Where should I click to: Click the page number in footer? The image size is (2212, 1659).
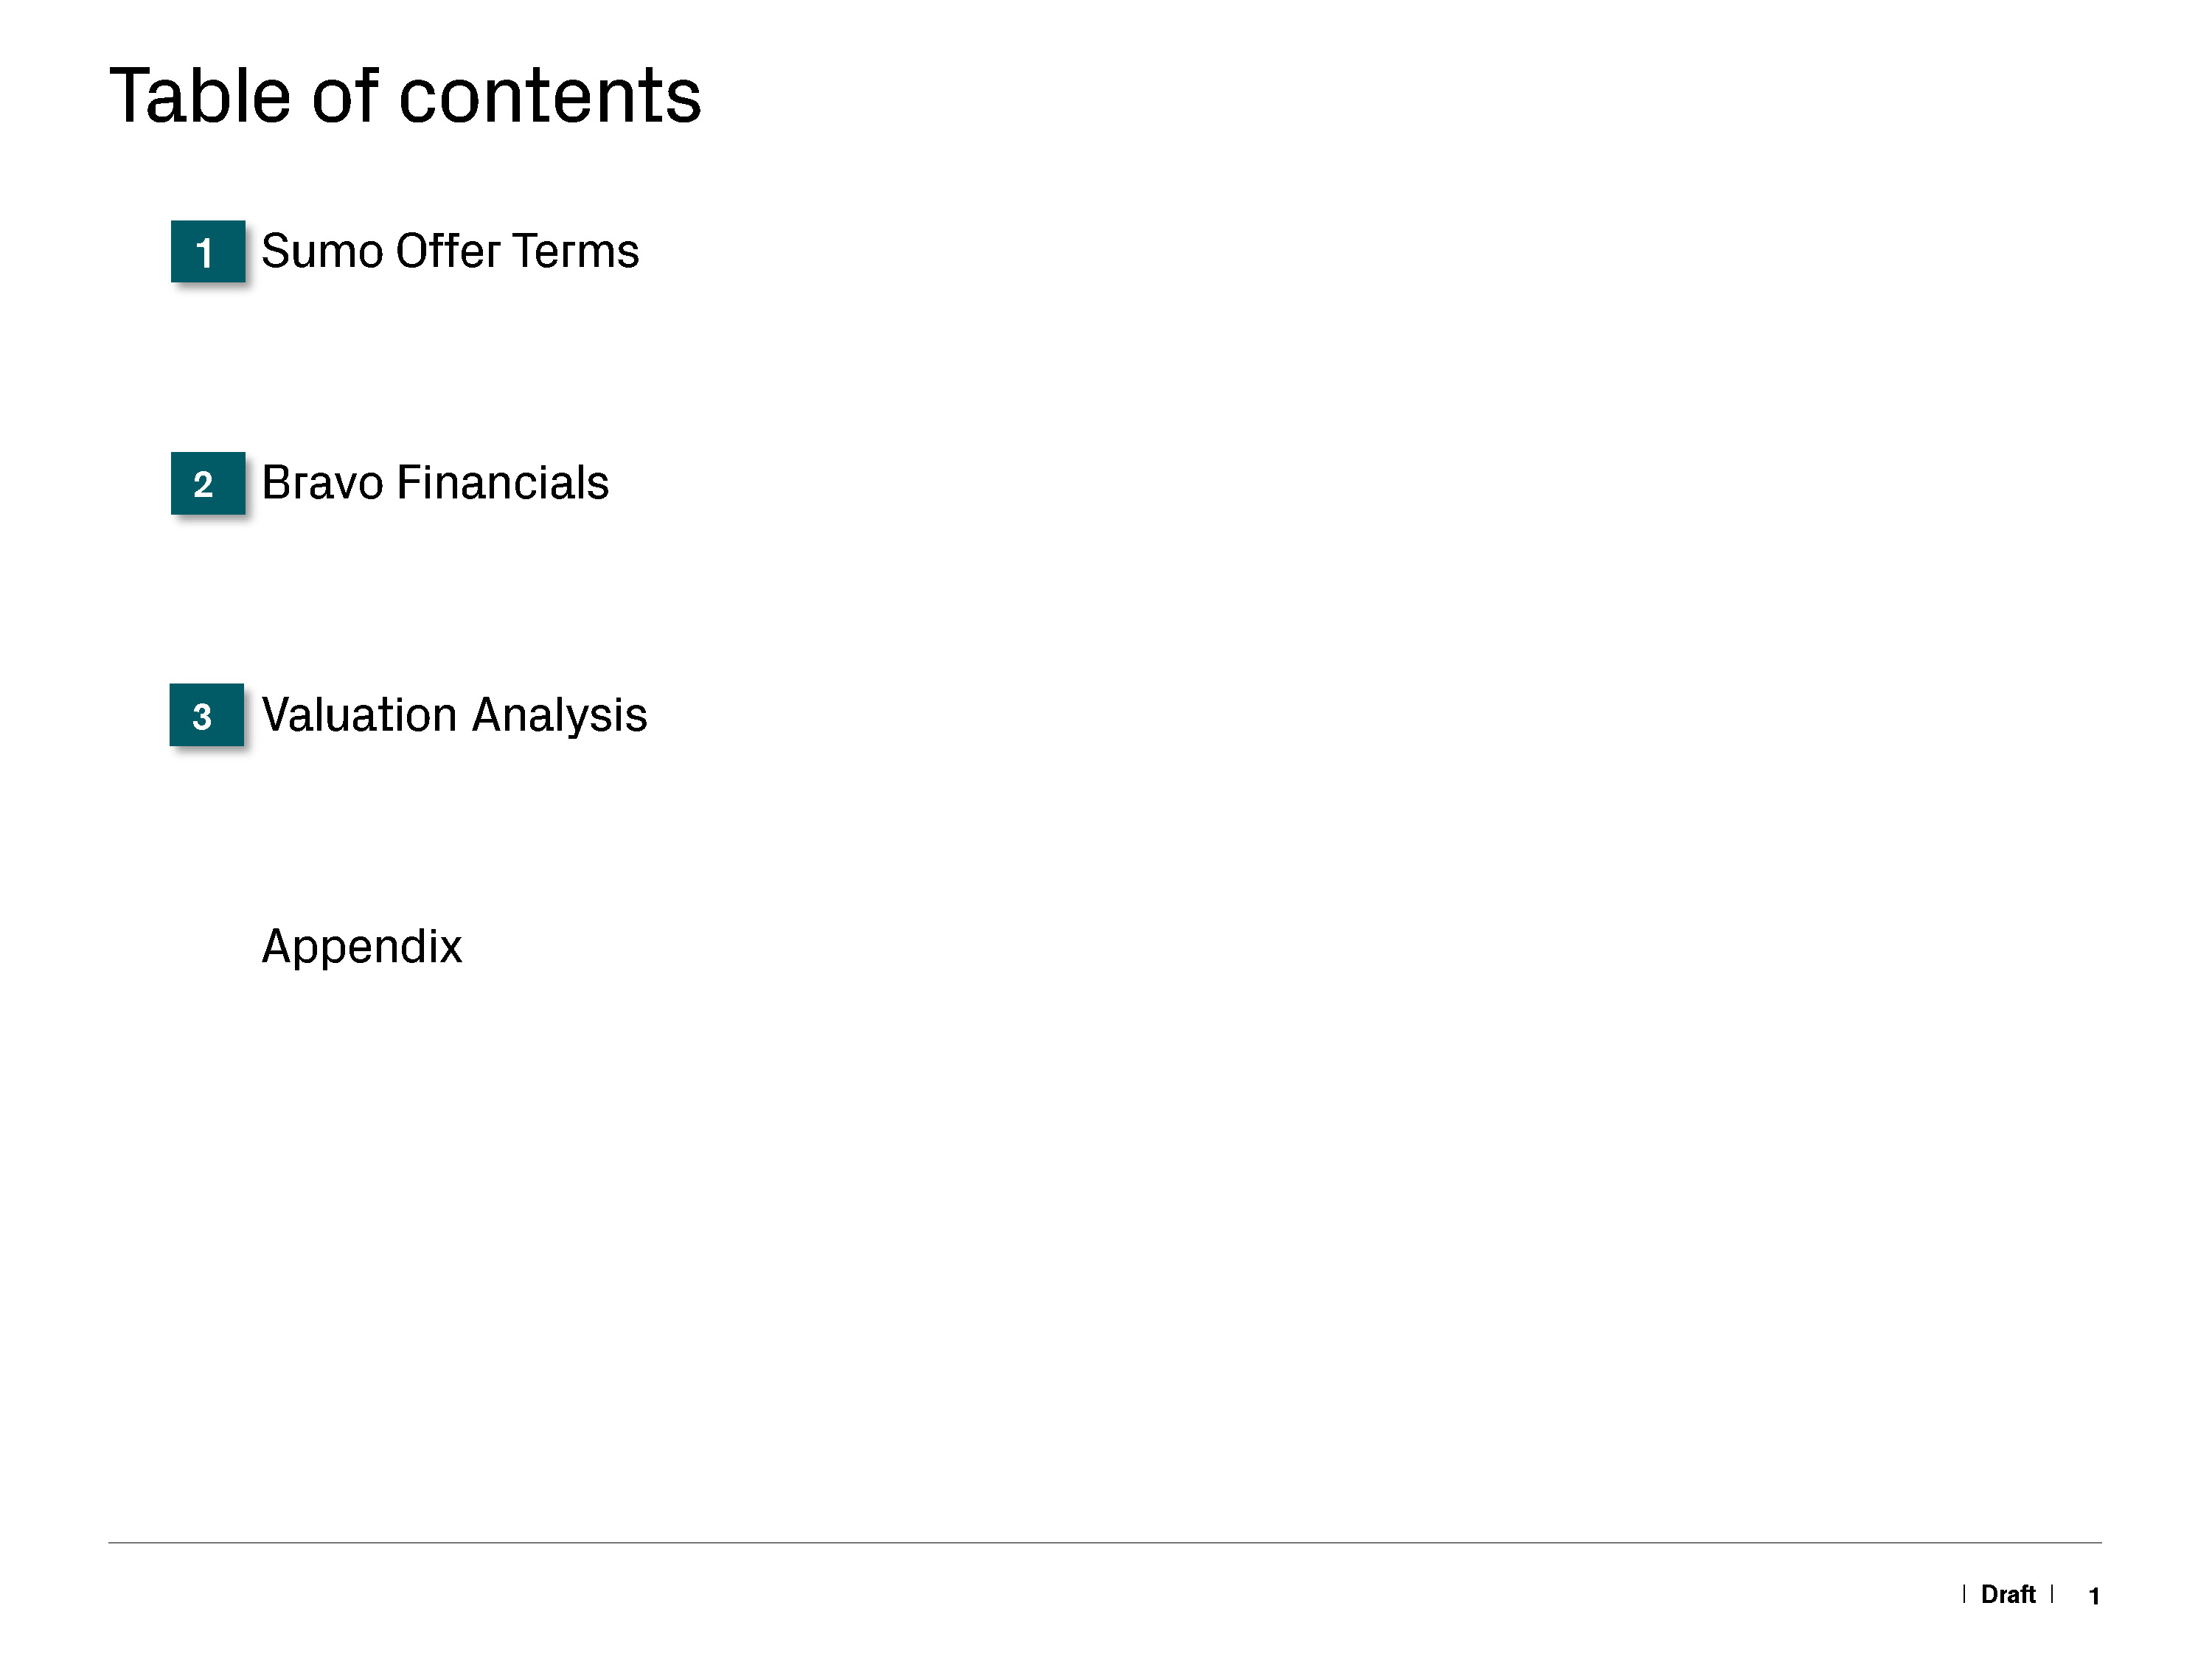tap(2093, 1596)
